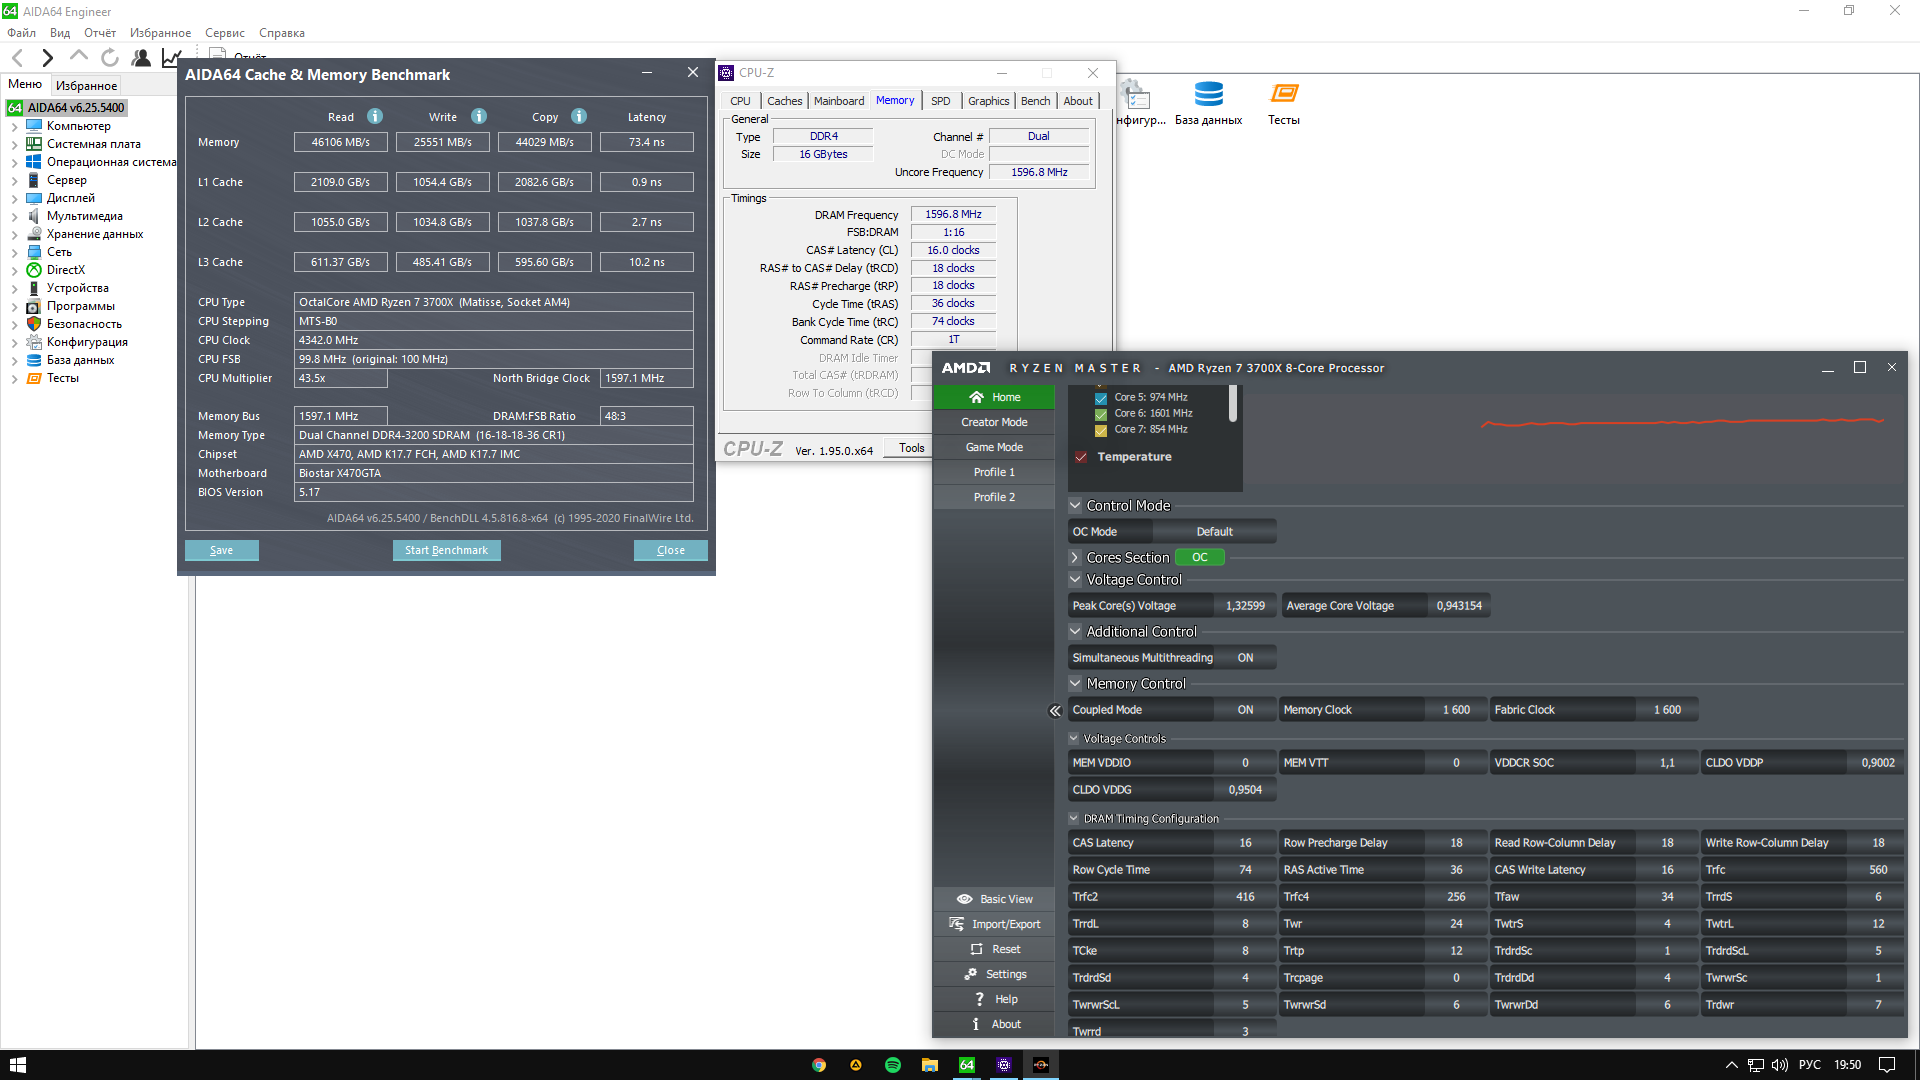The image size is (1920, 1080).
Task: Toggle the Core 6 frequency checkbox
Action: click(1101, 414)
